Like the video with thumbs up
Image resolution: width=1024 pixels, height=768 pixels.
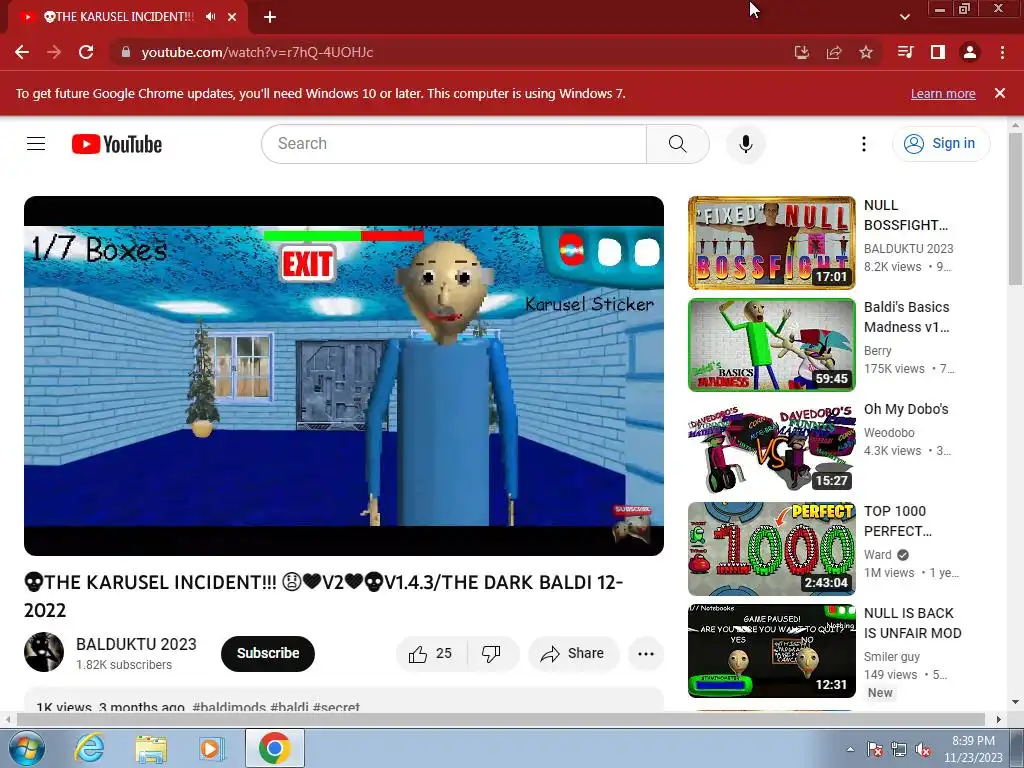(430, 653)
